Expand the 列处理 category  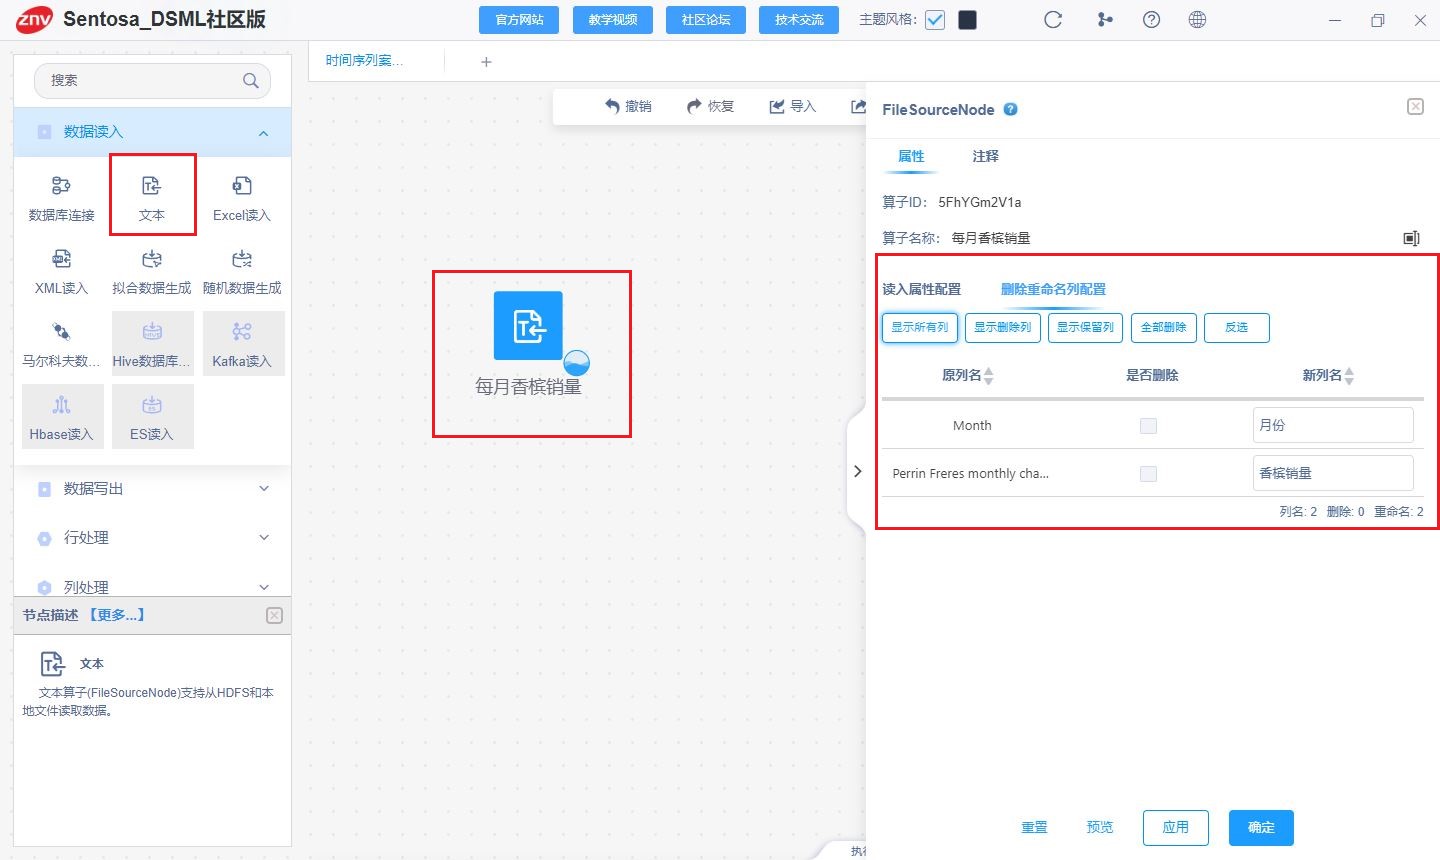pyautogui.click(x=264, y=587)
